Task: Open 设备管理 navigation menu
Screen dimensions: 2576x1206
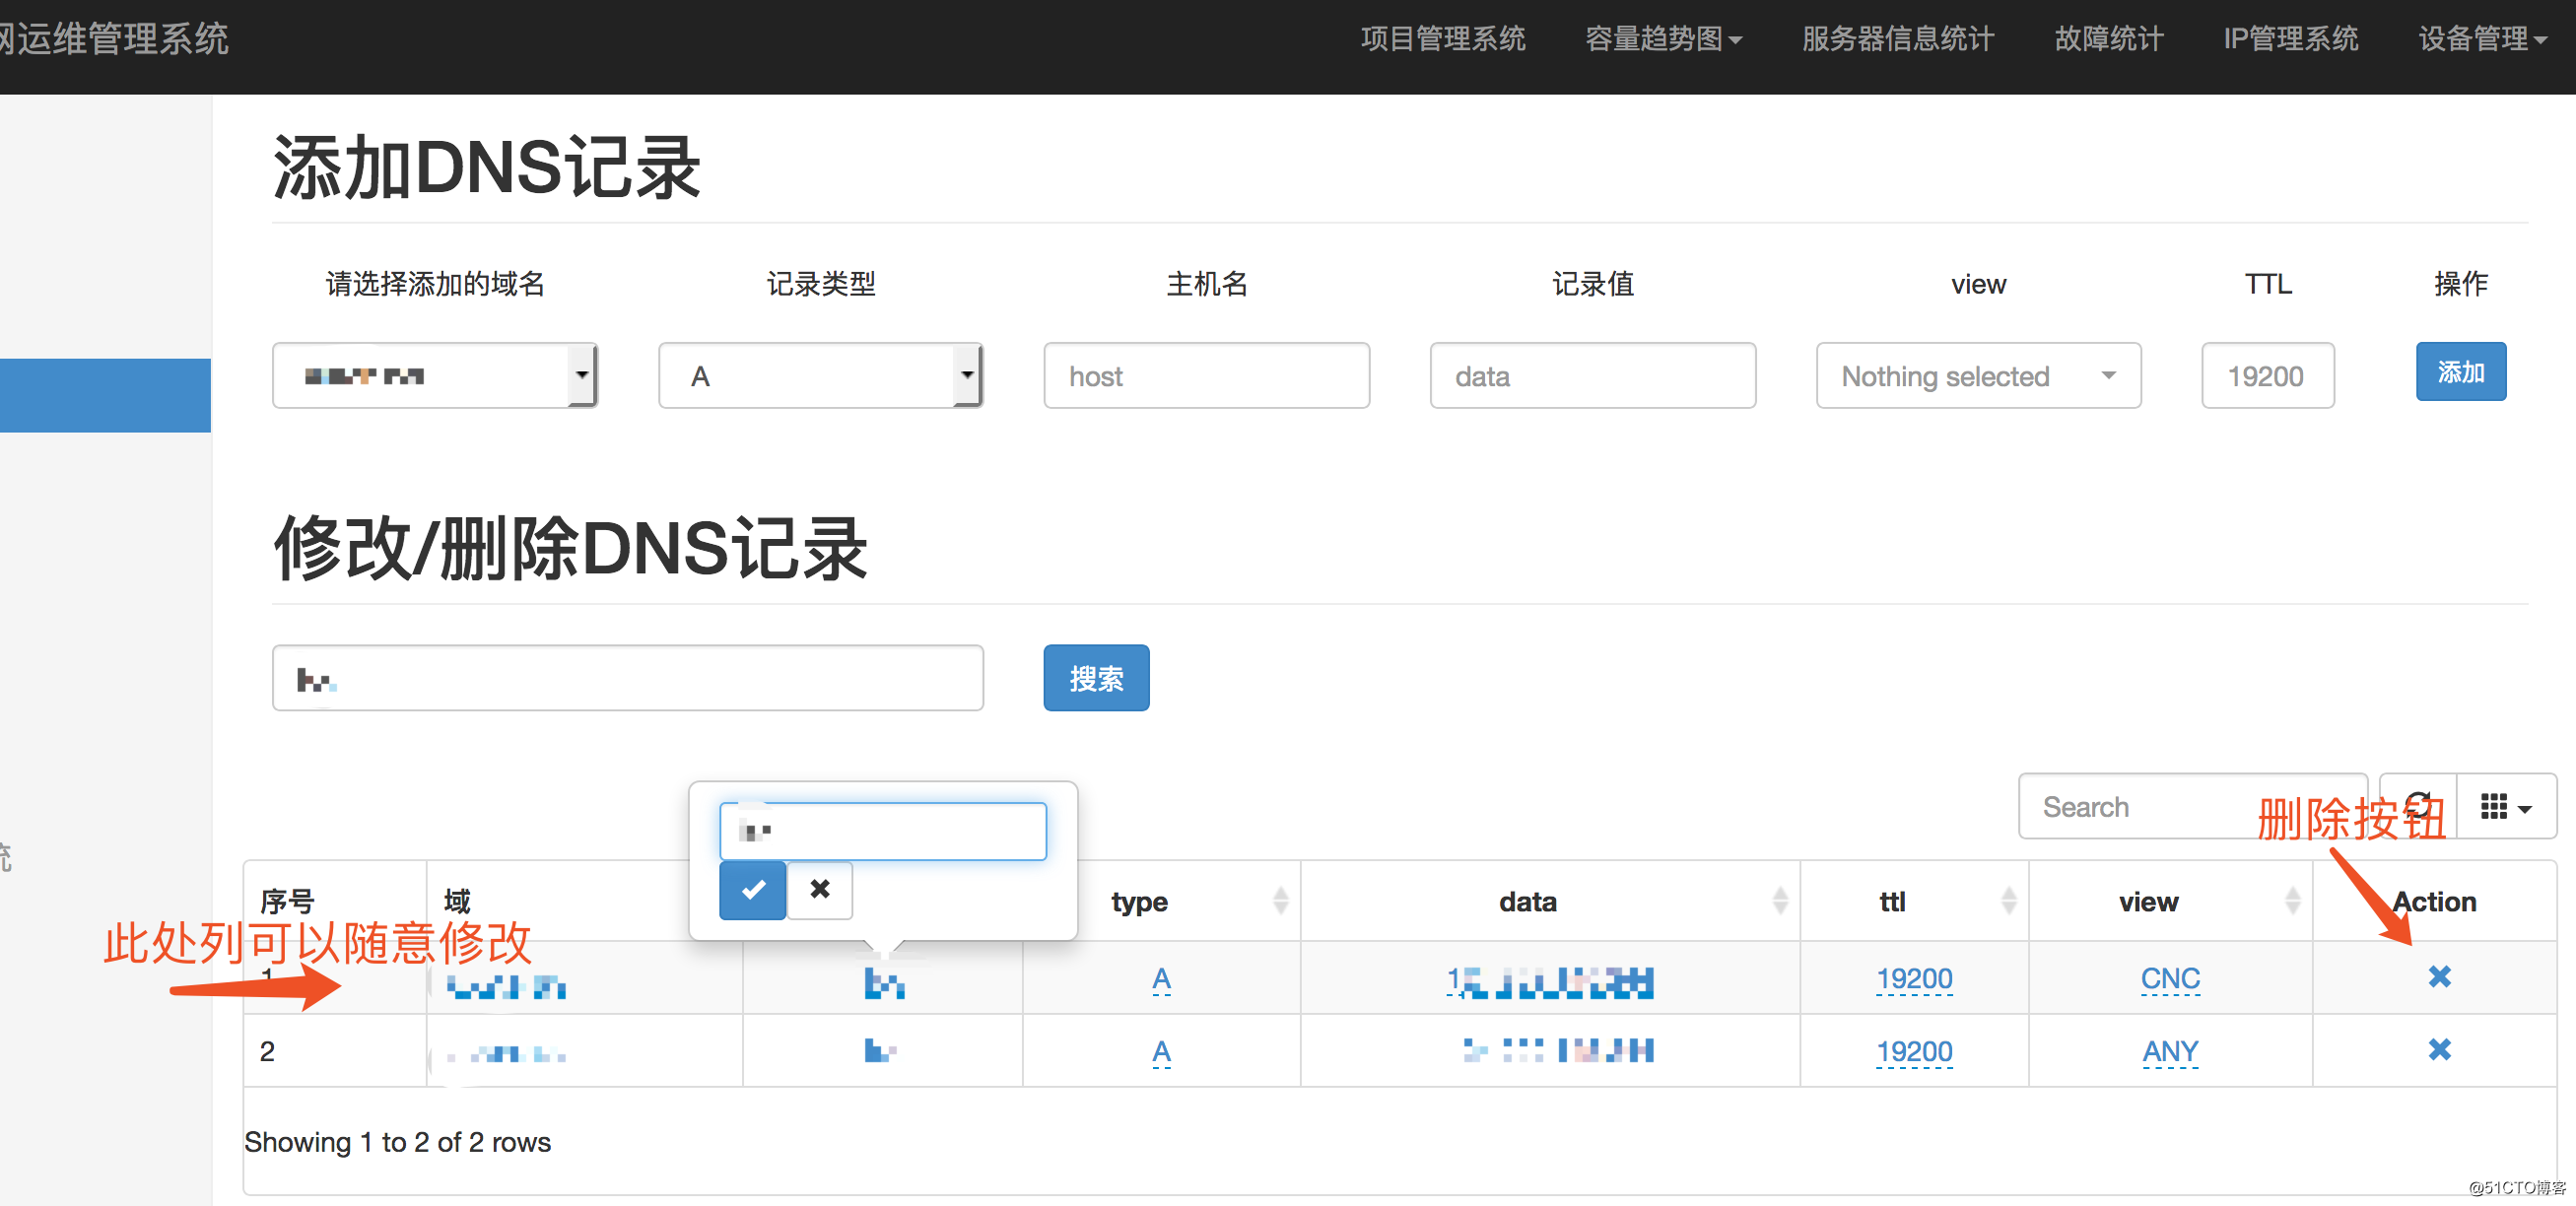Action: point(2481,39)
